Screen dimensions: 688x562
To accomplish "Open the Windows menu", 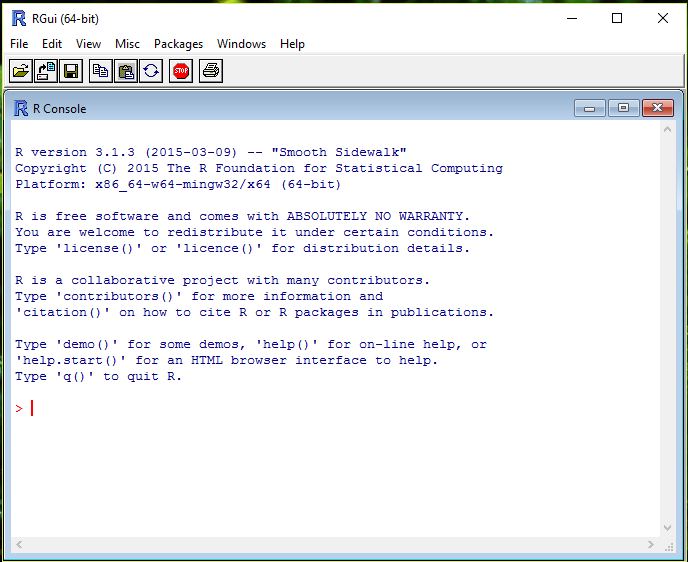I will (x=241, y=44).
